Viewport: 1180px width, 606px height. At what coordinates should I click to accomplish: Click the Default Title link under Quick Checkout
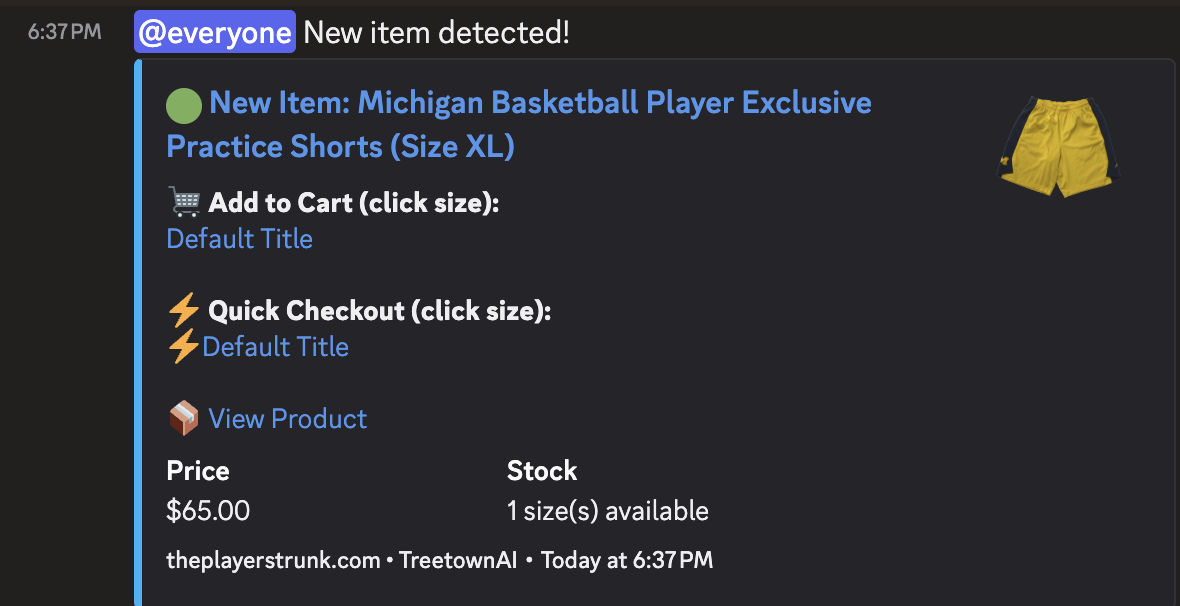point(275,347)
